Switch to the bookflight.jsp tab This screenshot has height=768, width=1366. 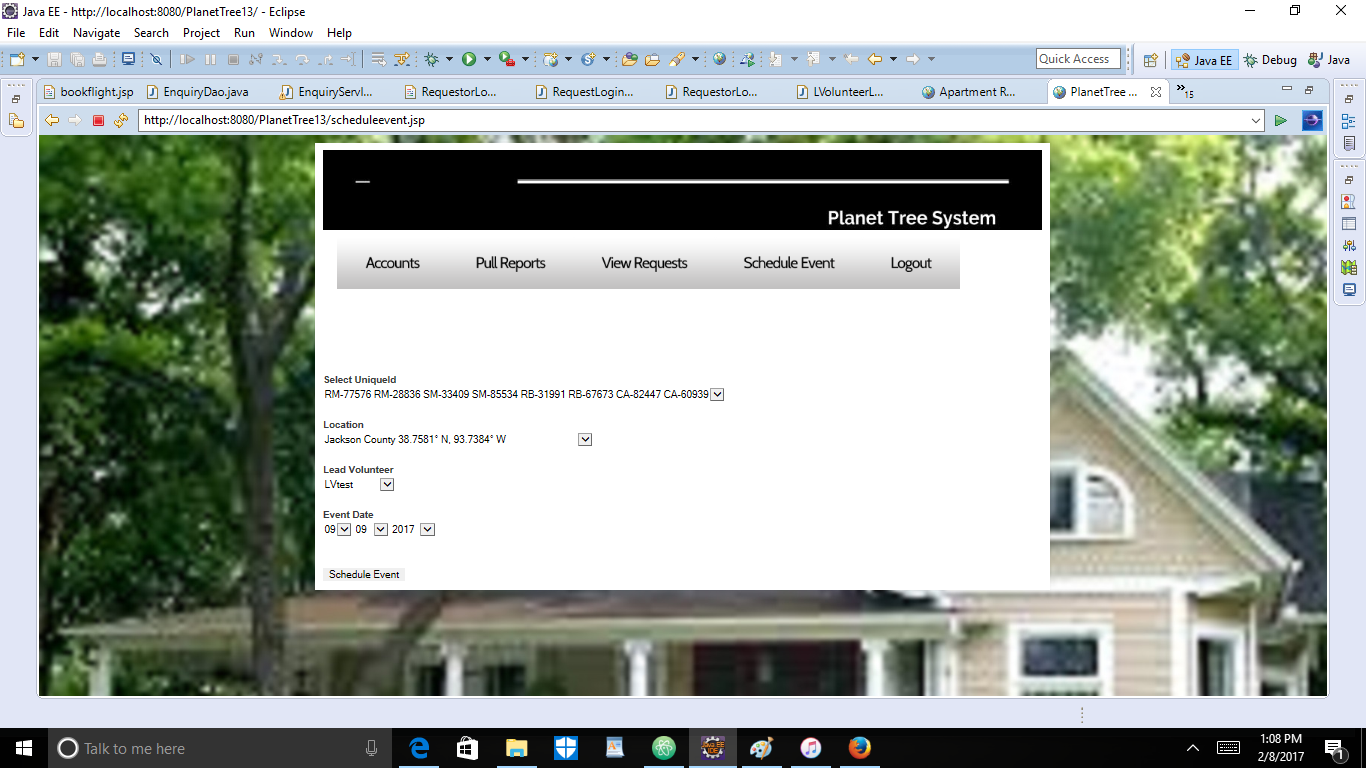point(88,92)
